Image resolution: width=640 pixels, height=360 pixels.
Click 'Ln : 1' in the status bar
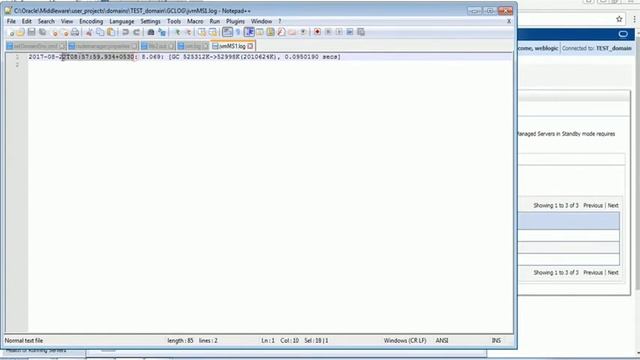tap(268, 340)
